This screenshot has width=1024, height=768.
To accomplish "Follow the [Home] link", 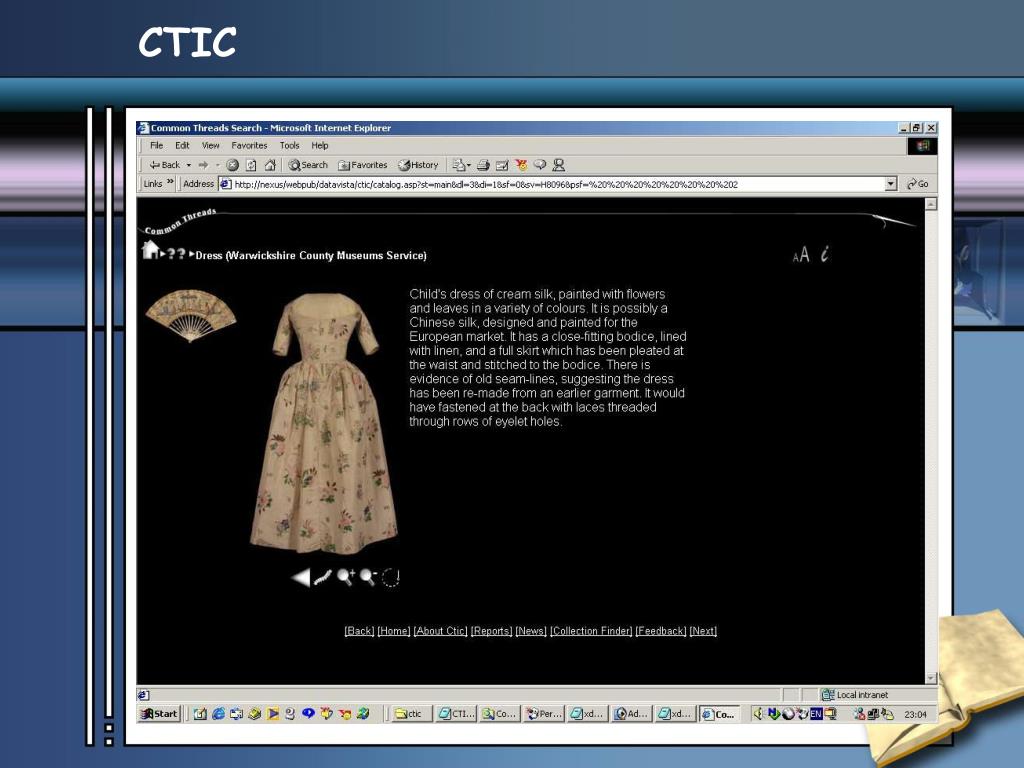I will (x=394, y=631).
